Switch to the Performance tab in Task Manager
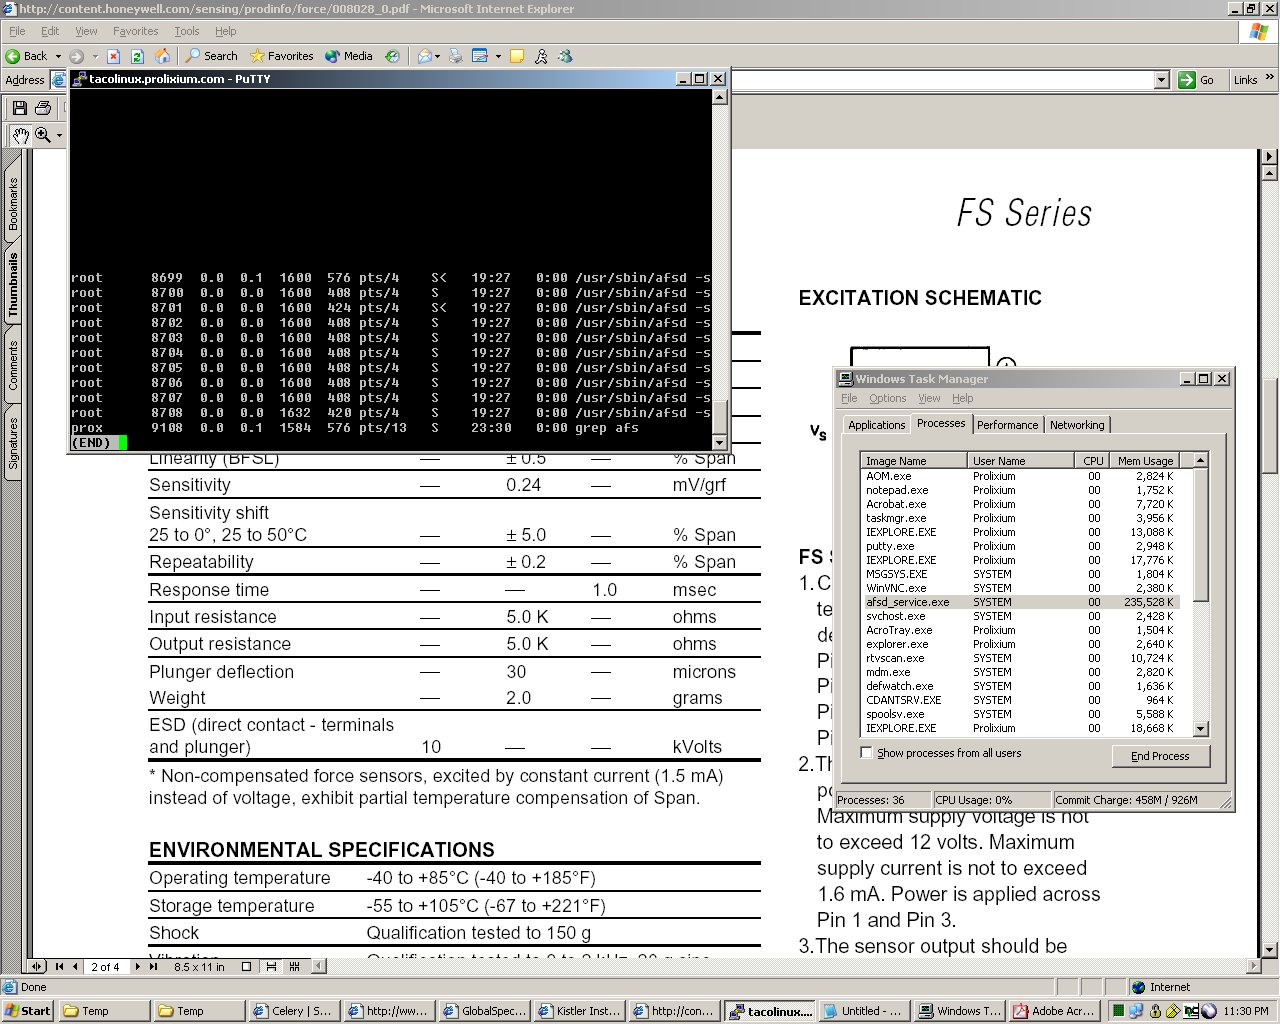 pyautogui.click(x=1007, y=425)
